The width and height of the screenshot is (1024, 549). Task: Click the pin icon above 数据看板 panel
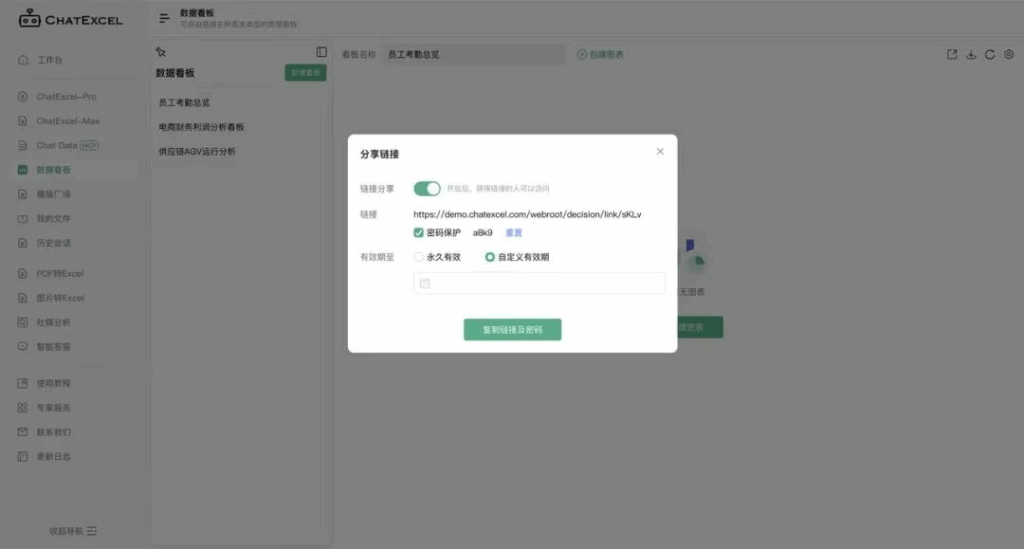point(161,52)
